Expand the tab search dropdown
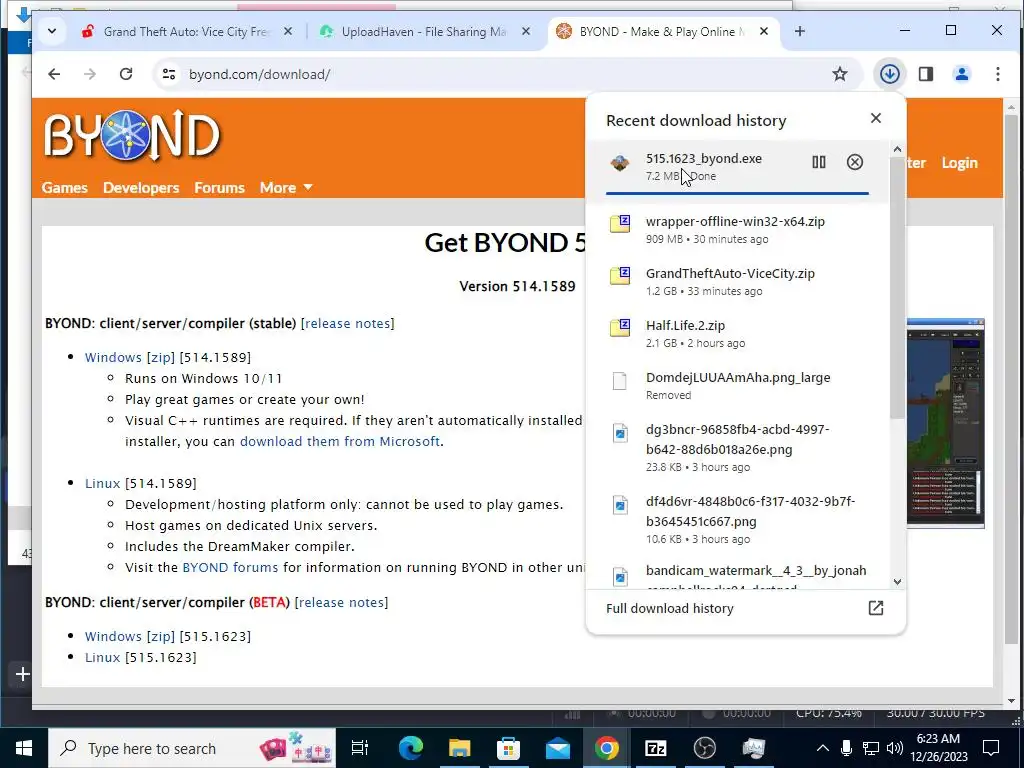 [x=52, y=31]
